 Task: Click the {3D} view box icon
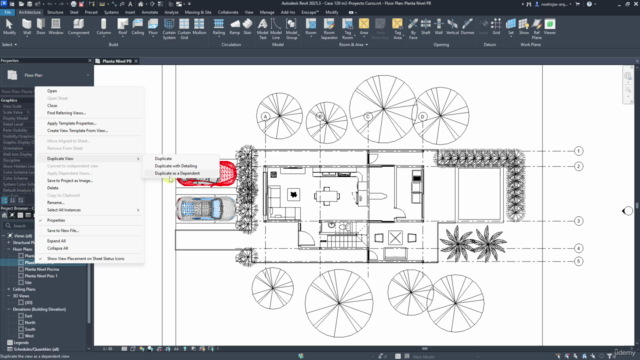[x=21, y=302]
